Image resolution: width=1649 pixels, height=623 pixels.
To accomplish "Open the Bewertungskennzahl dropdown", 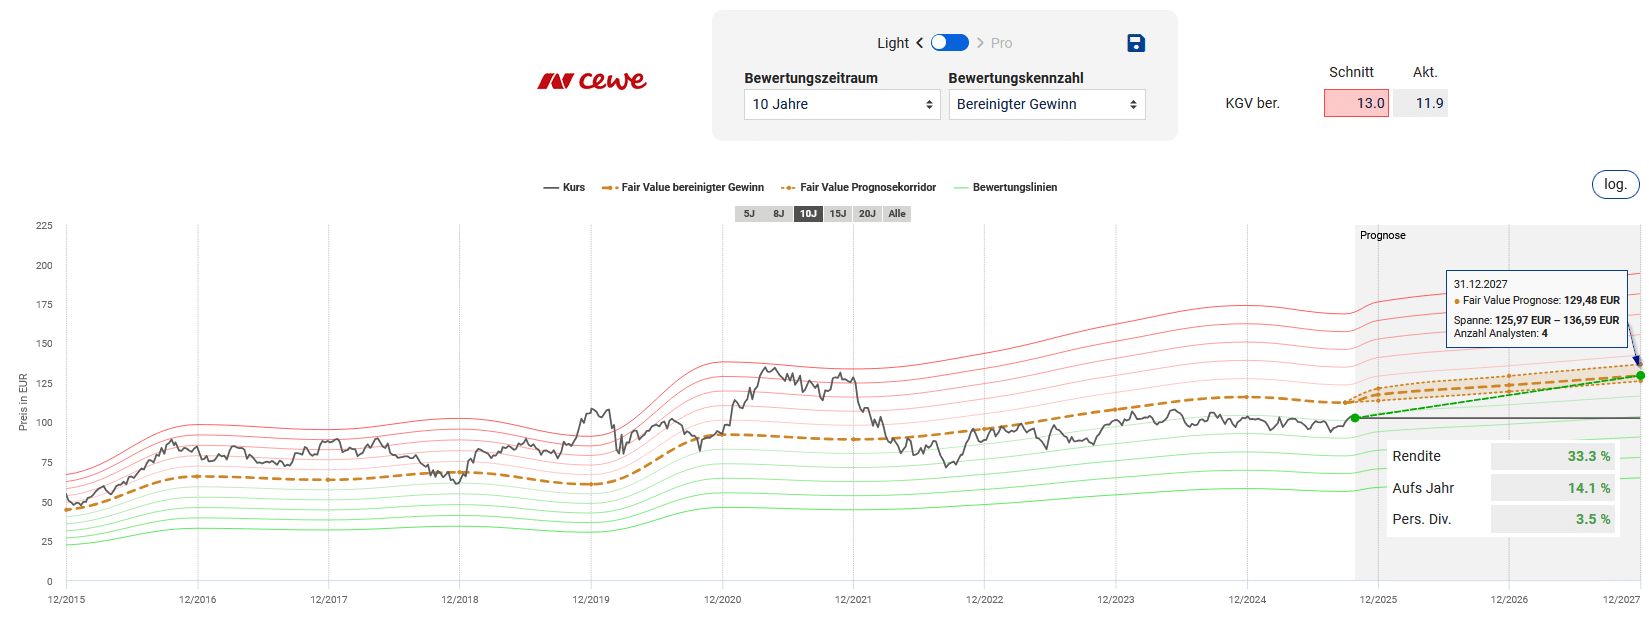I will [1046, 104].
